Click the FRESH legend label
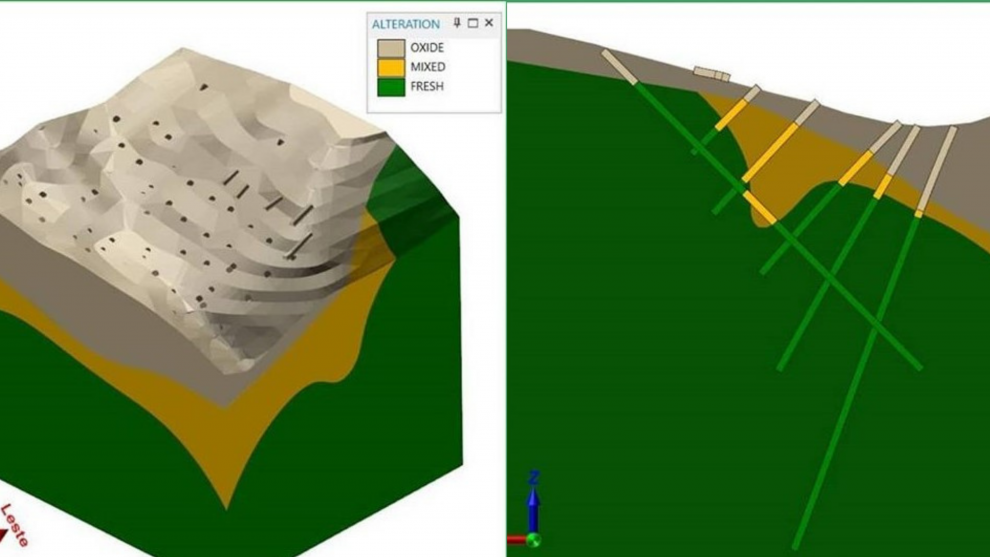990x557 pixels. 427,87
